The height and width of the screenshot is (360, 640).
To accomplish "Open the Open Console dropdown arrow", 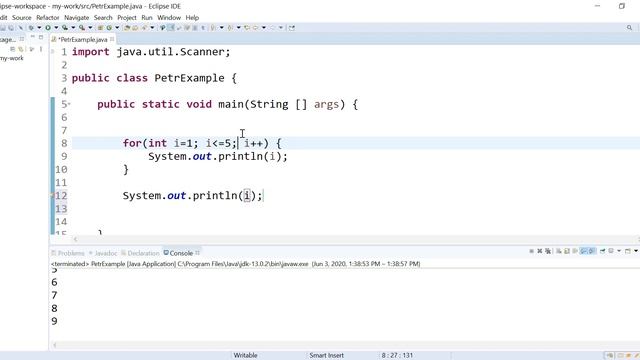I will (x=636, y=251).
